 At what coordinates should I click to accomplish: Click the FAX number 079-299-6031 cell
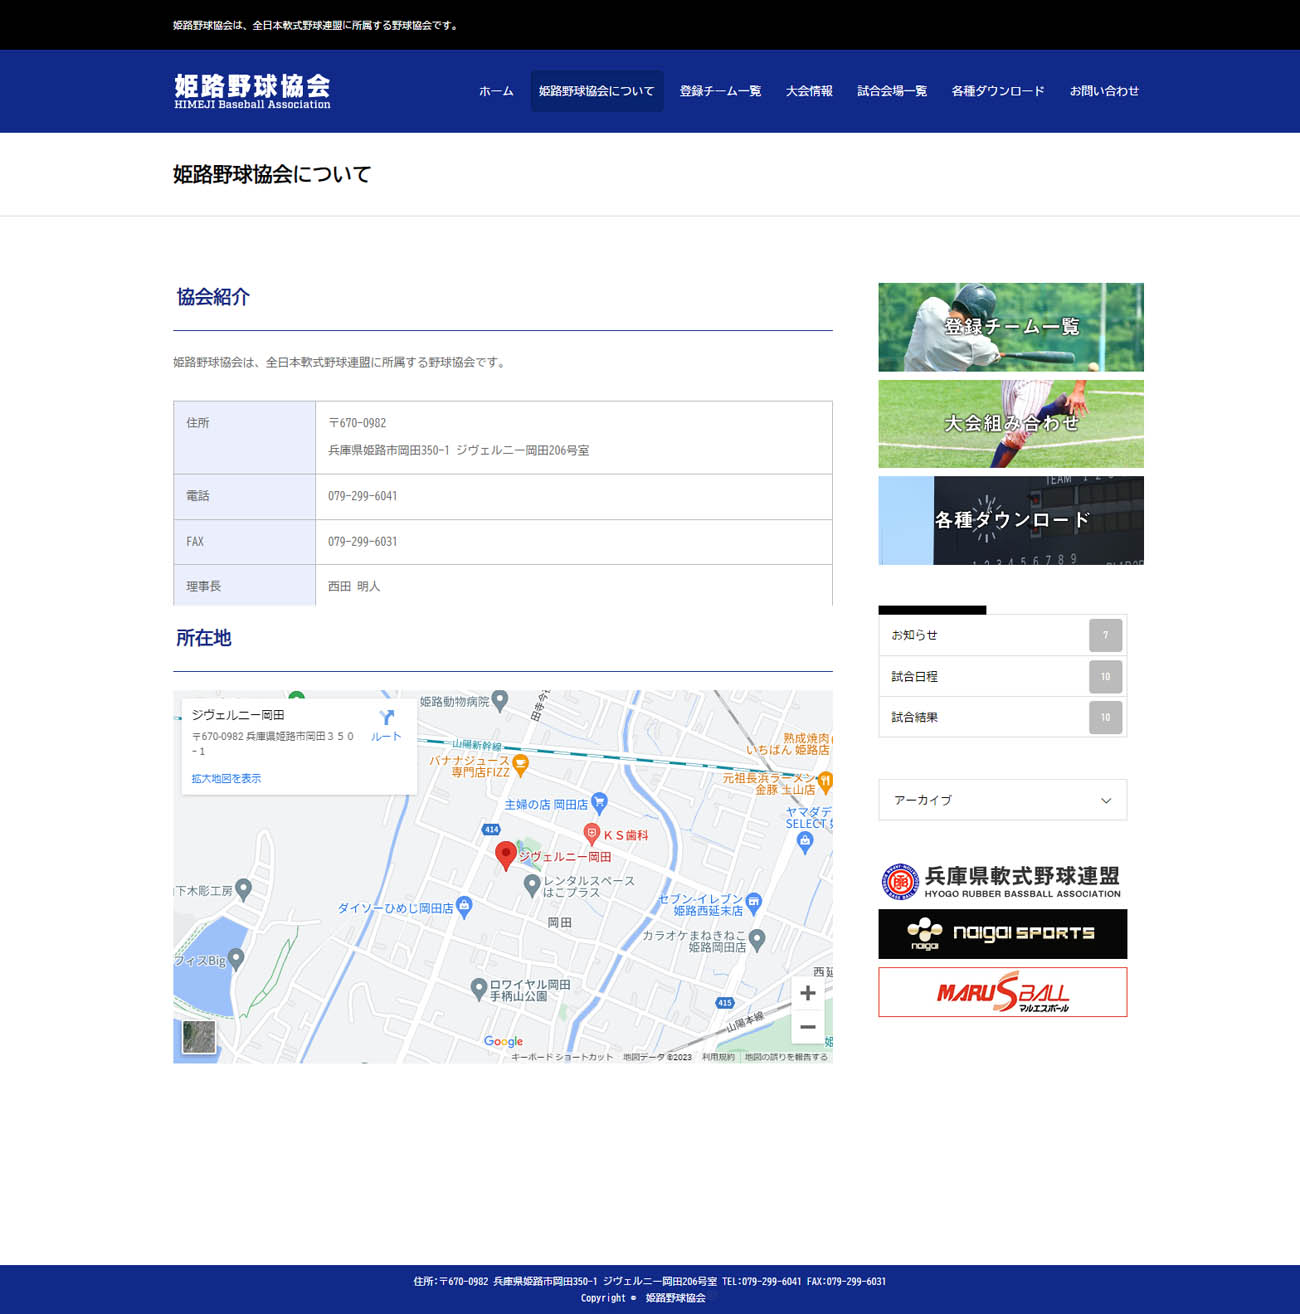click(574, 542)
